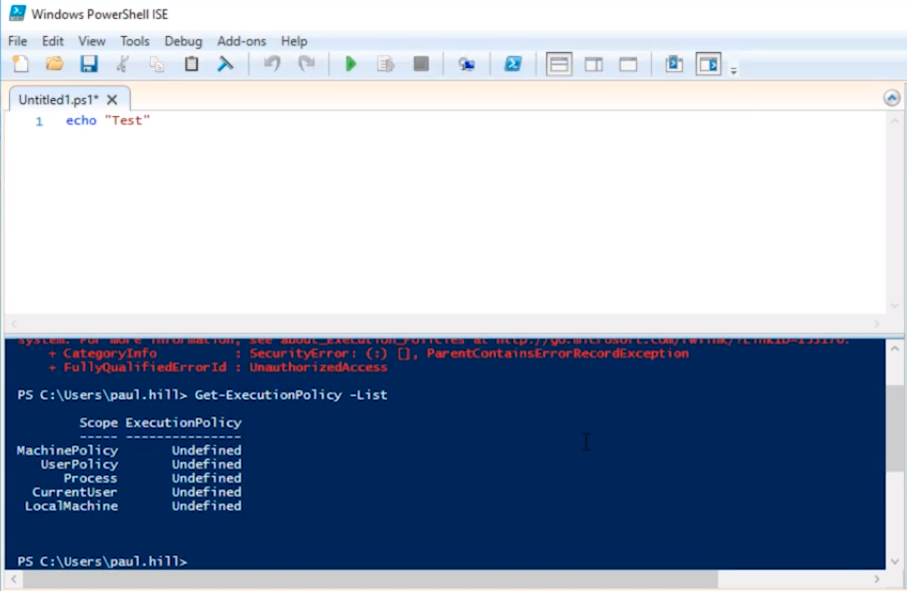The height and width of the screenshot is (591, 907).
Task: Copy selection with the Copy icon
Action: (x=157, y=64)
